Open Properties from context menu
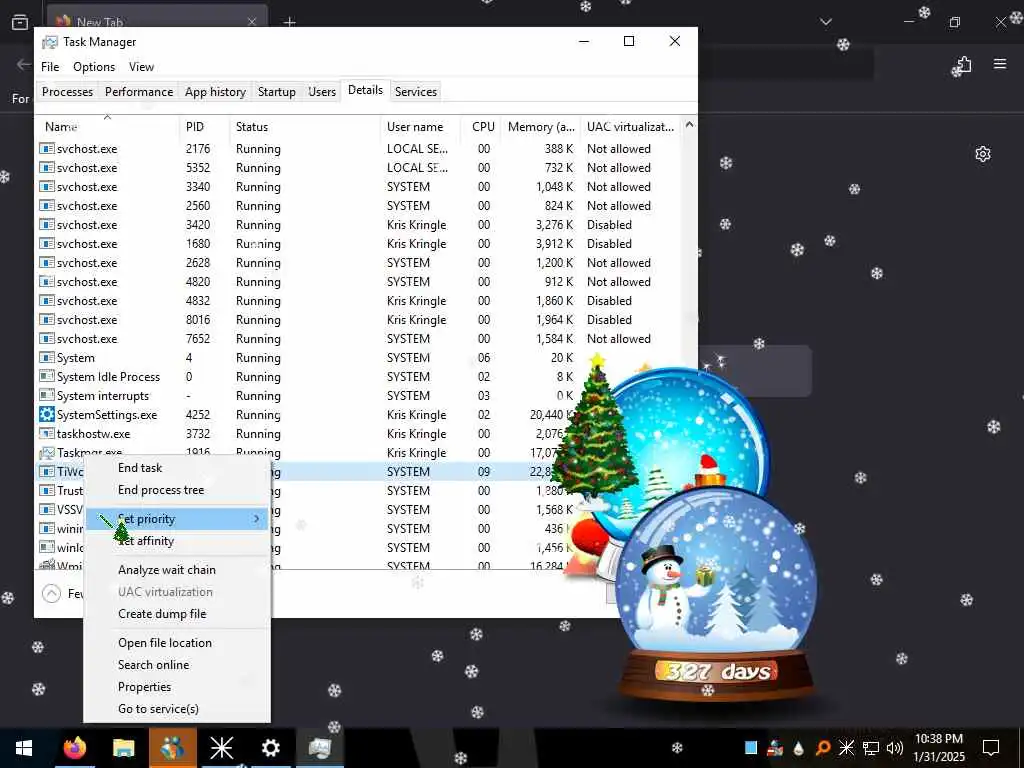The width and height of the screenshot is (1024, 768). pos(177,687)
